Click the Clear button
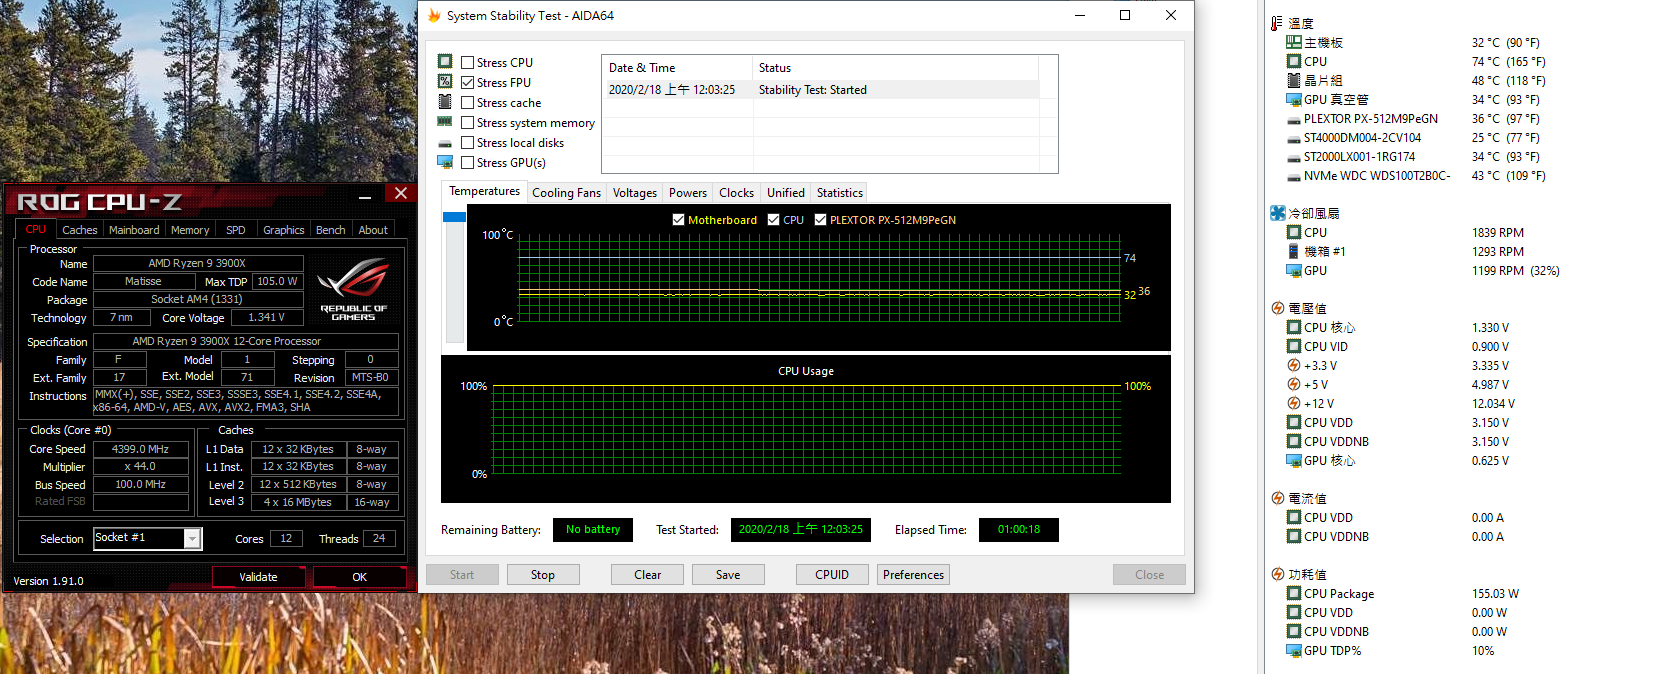Image resolution: width=1658 pixels, height=674 pixels. (648, 575)
